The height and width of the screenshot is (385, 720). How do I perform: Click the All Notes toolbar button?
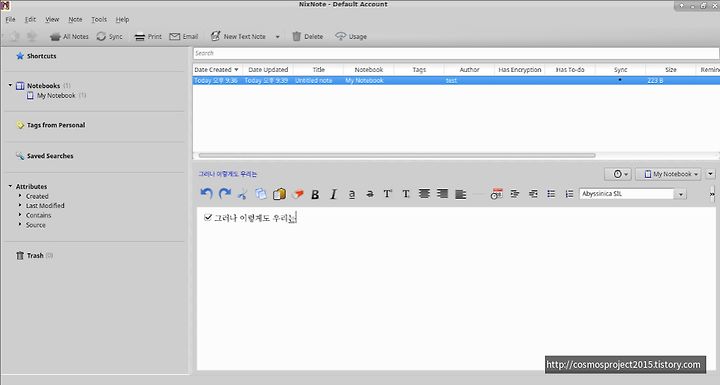click(69, 36)
